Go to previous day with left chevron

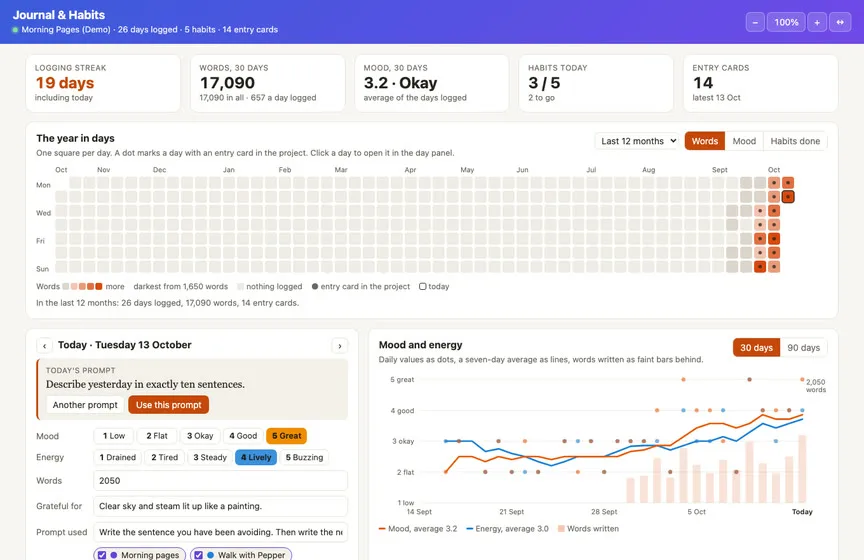coord(45,346)
